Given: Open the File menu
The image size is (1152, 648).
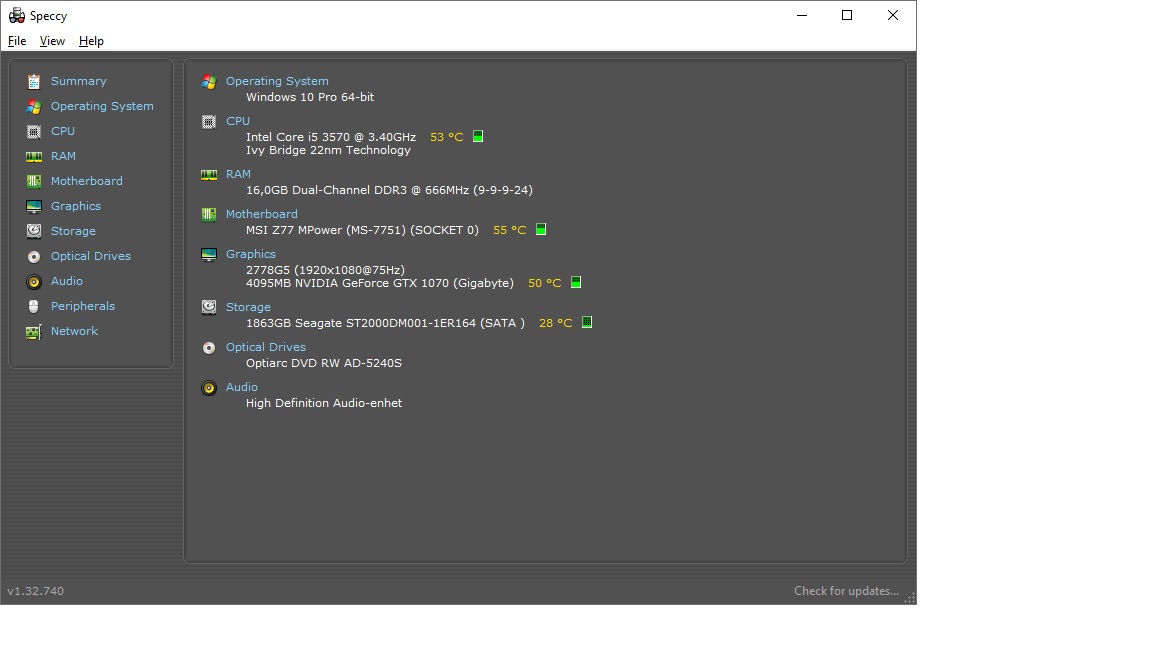Looking at the screenshot, I should [17, 41].
